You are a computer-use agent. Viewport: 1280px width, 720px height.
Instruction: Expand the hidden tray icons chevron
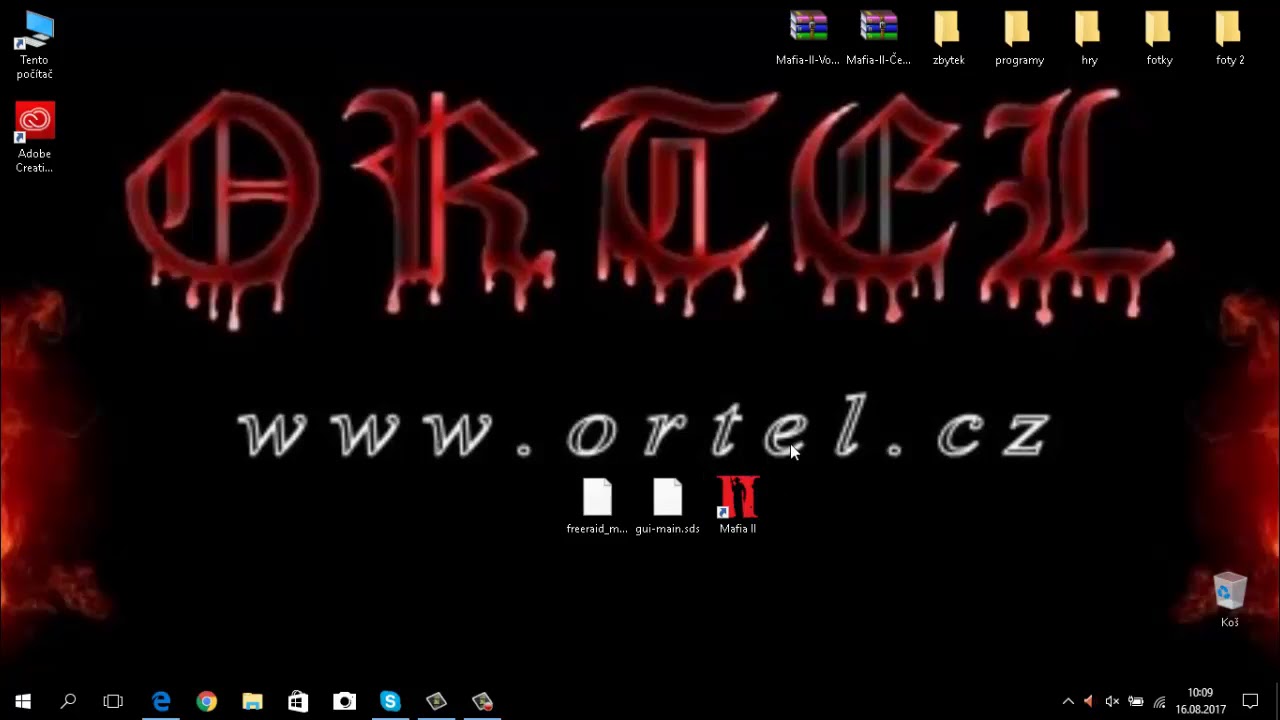pos(1068,701)
